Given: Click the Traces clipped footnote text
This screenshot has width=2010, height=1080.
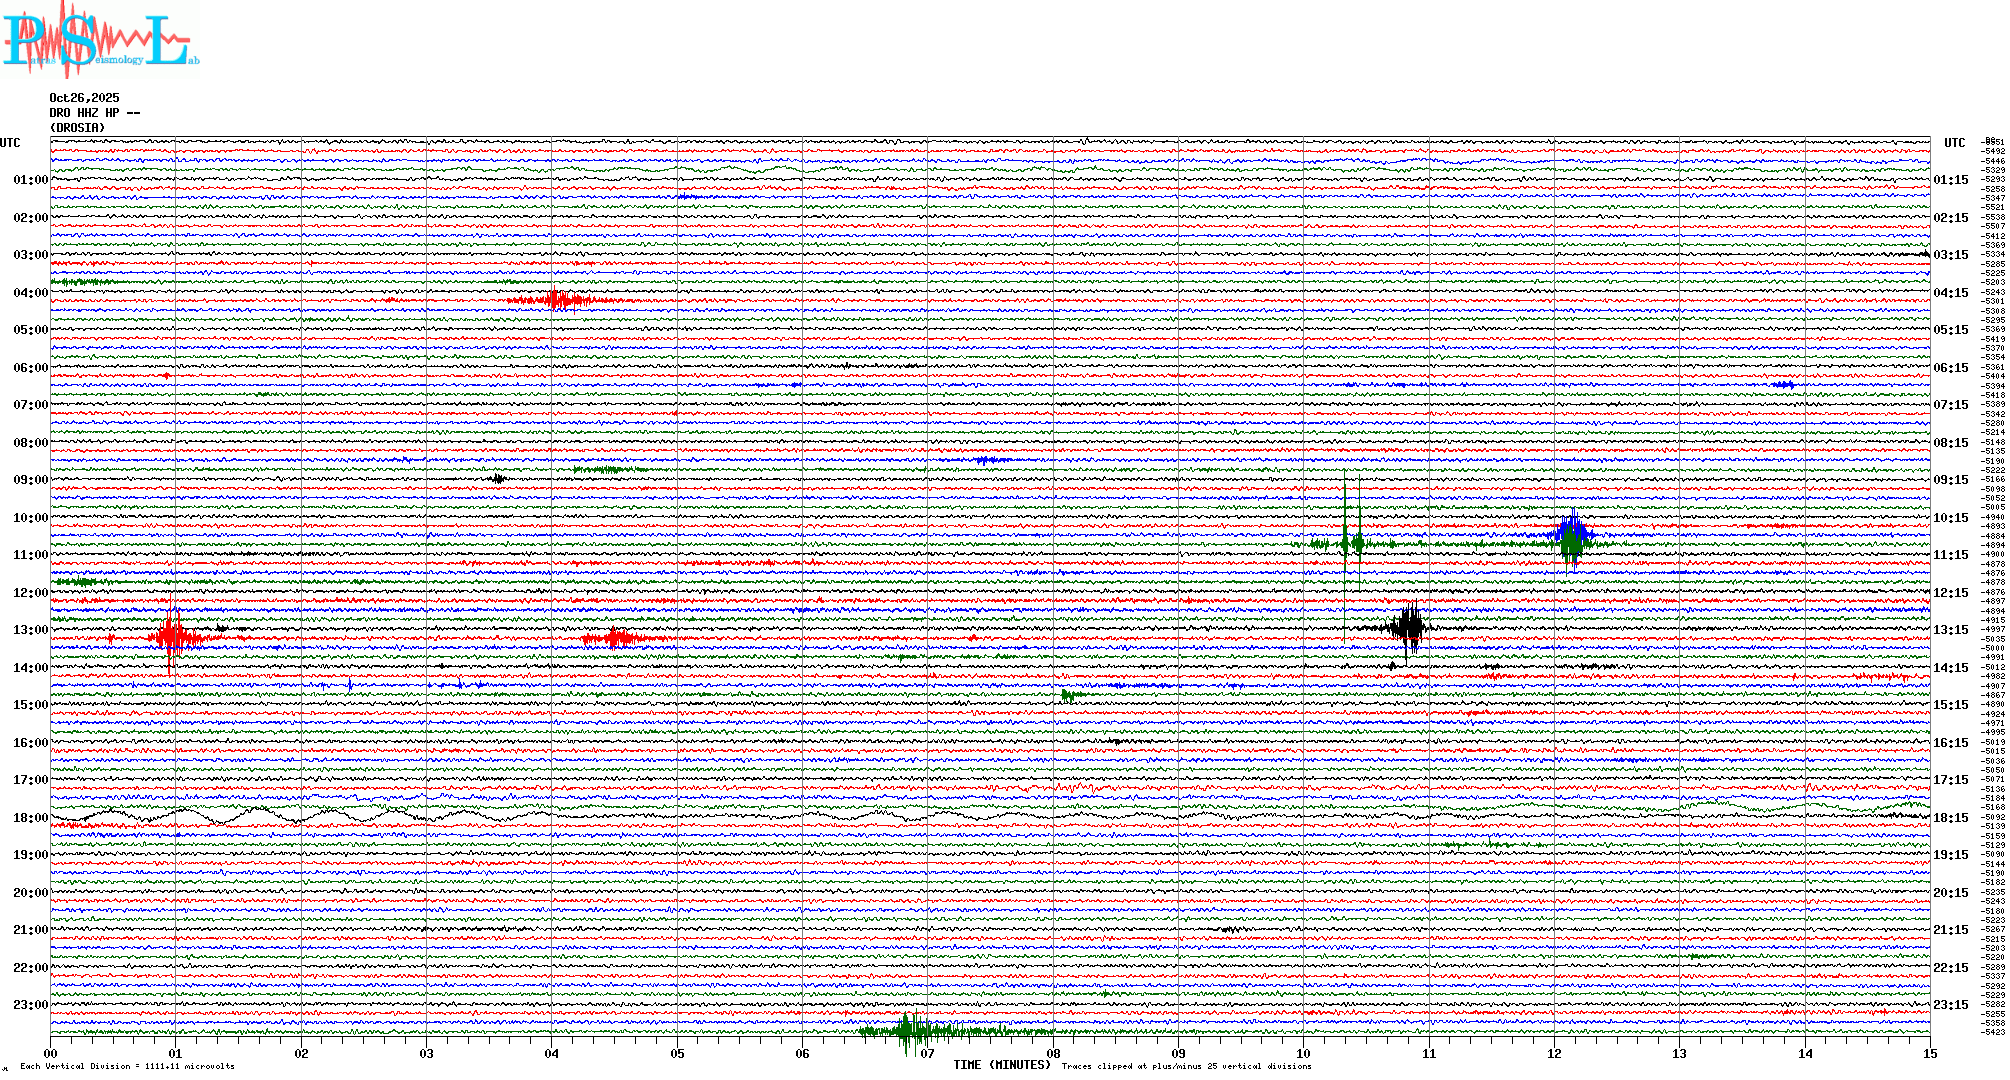Looking at the screenshot, I should pos(1186,1066).
